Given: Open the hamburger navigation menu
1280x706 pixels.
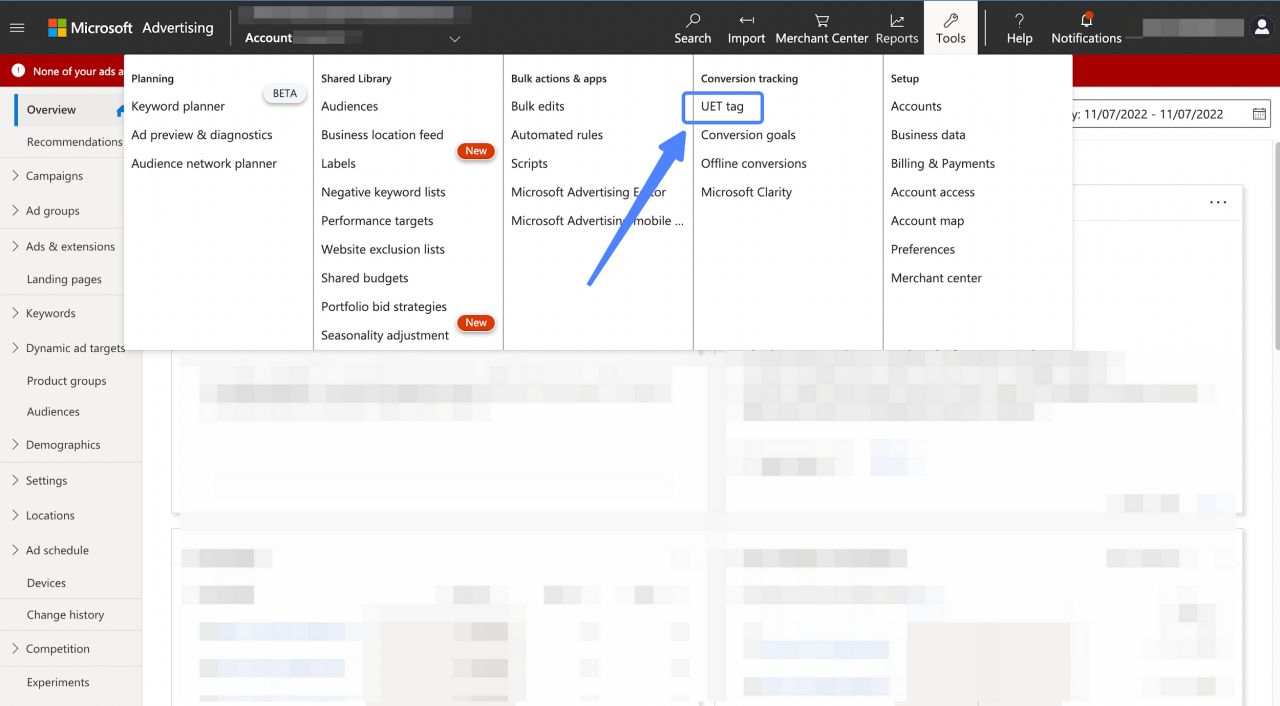Looking at the screenshot, I should click(16, 28).
